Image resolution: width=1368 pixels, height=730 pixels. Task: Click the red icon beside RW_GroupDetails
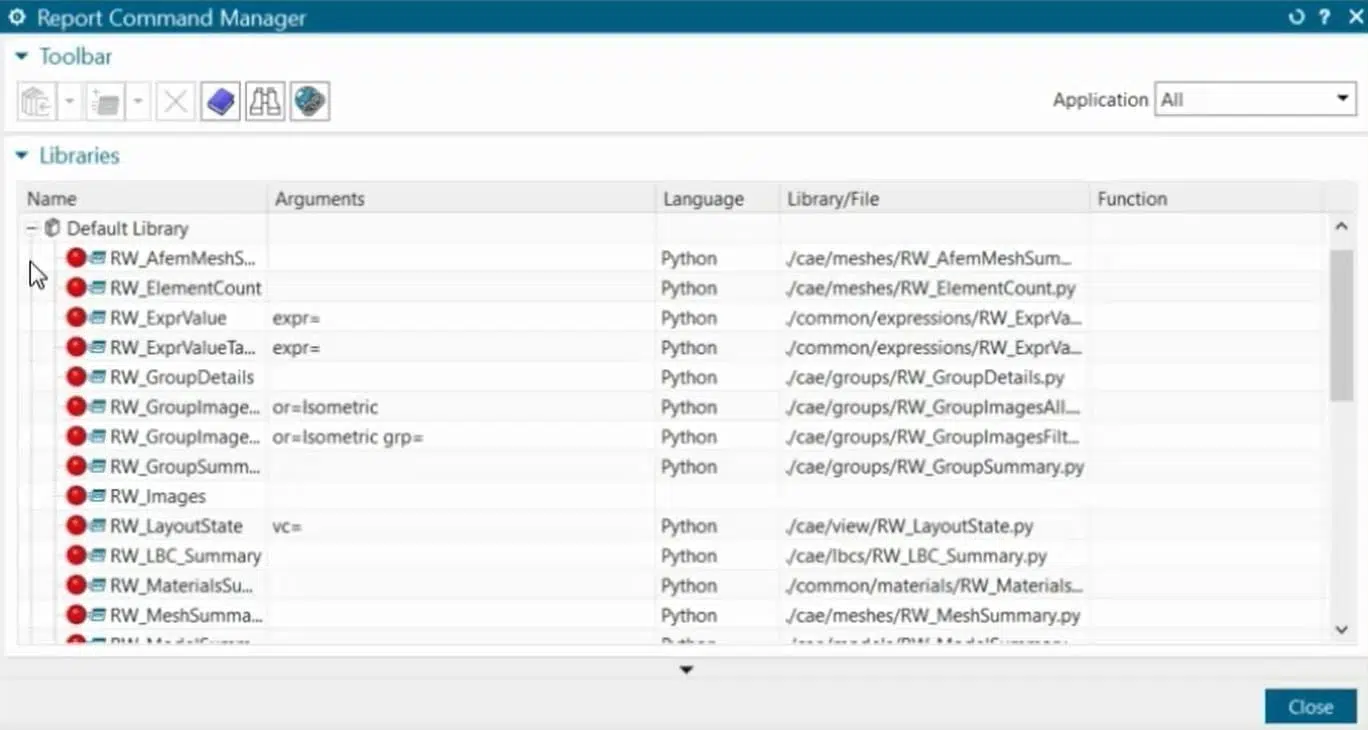[x=76, y=377]
